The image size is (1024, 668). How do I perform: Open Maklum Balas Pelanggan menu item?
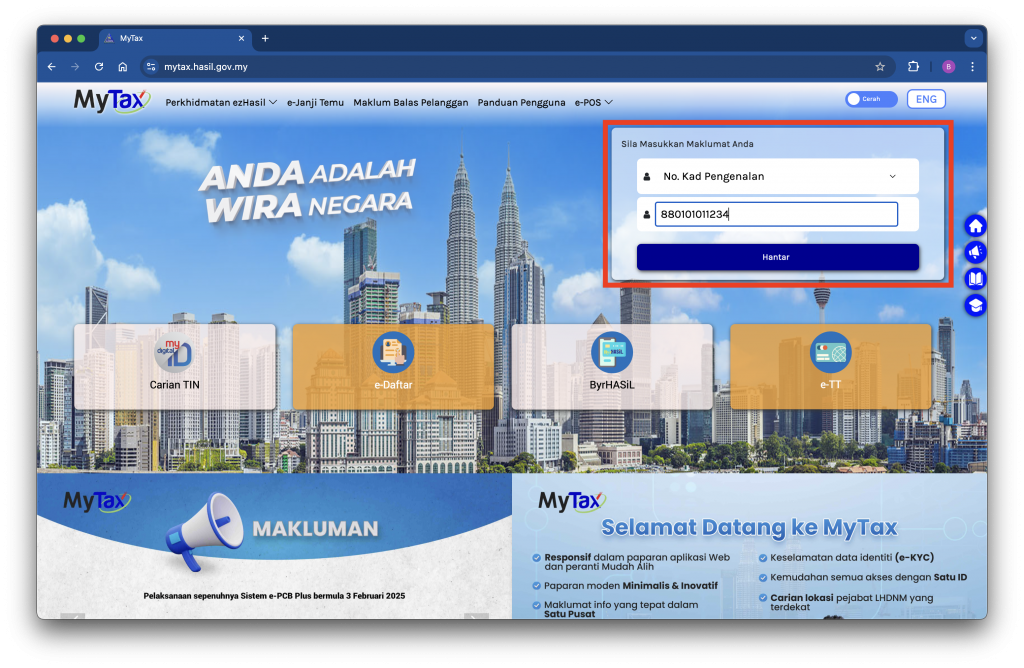tap(410, 102)
